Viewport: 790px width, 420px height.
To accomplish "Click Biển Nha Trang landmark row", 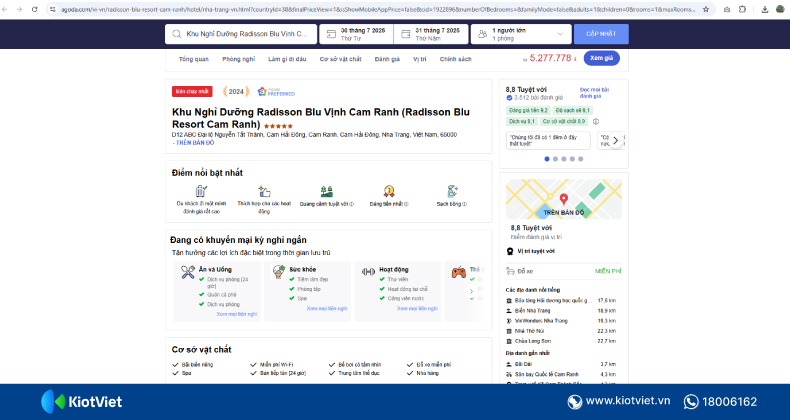I will click(561, 311).
